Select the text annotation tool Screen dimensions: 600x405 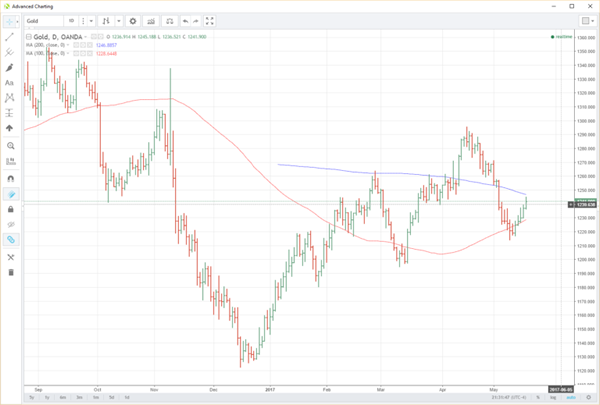(x=10, y=83)
